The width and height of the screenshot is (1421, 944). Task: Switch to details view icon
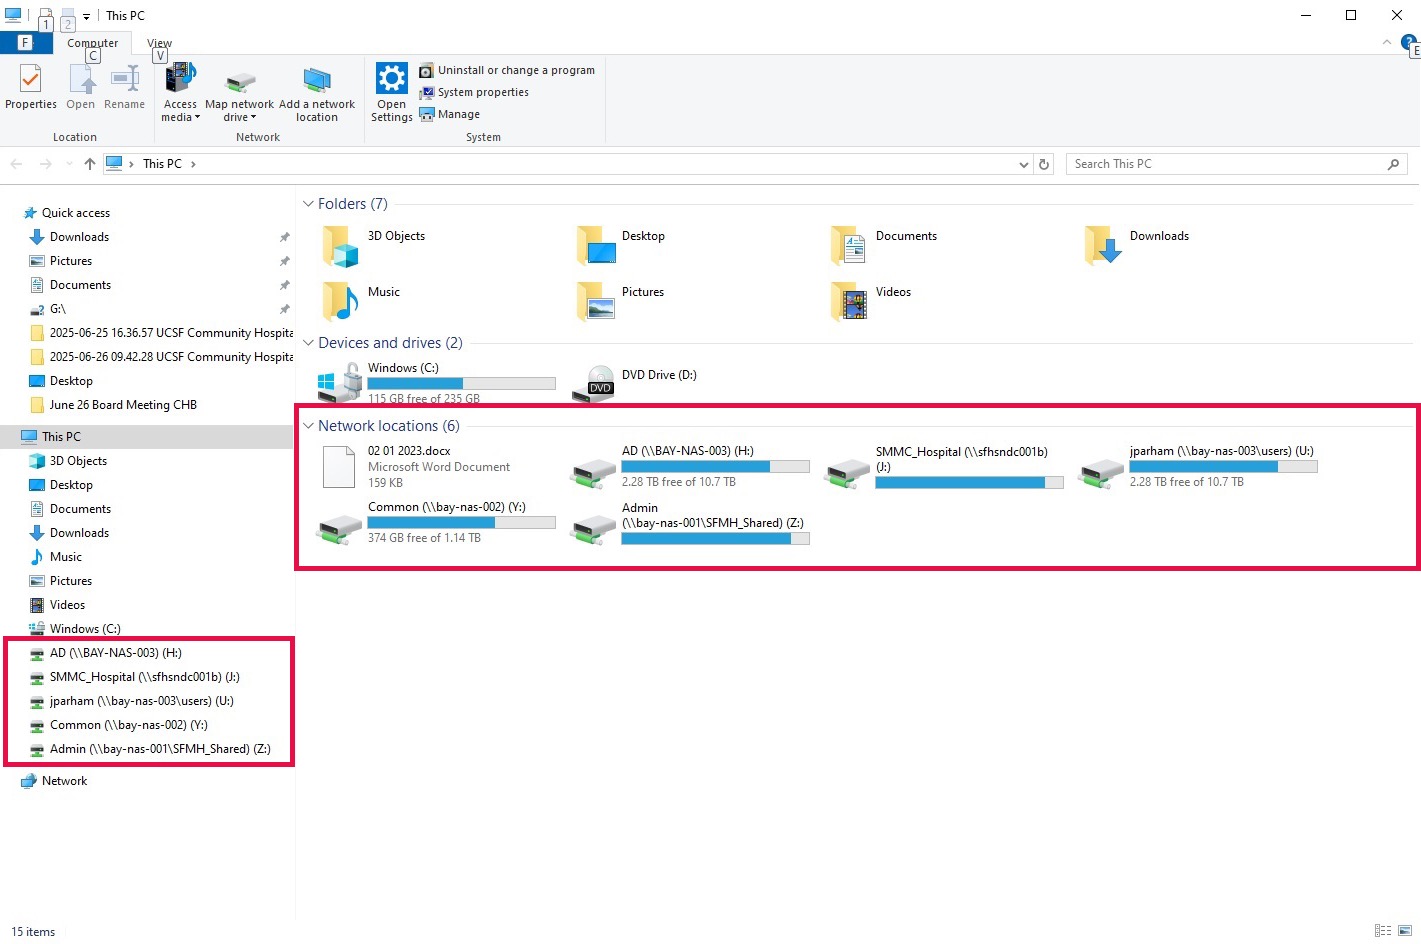click(1383, 930)
